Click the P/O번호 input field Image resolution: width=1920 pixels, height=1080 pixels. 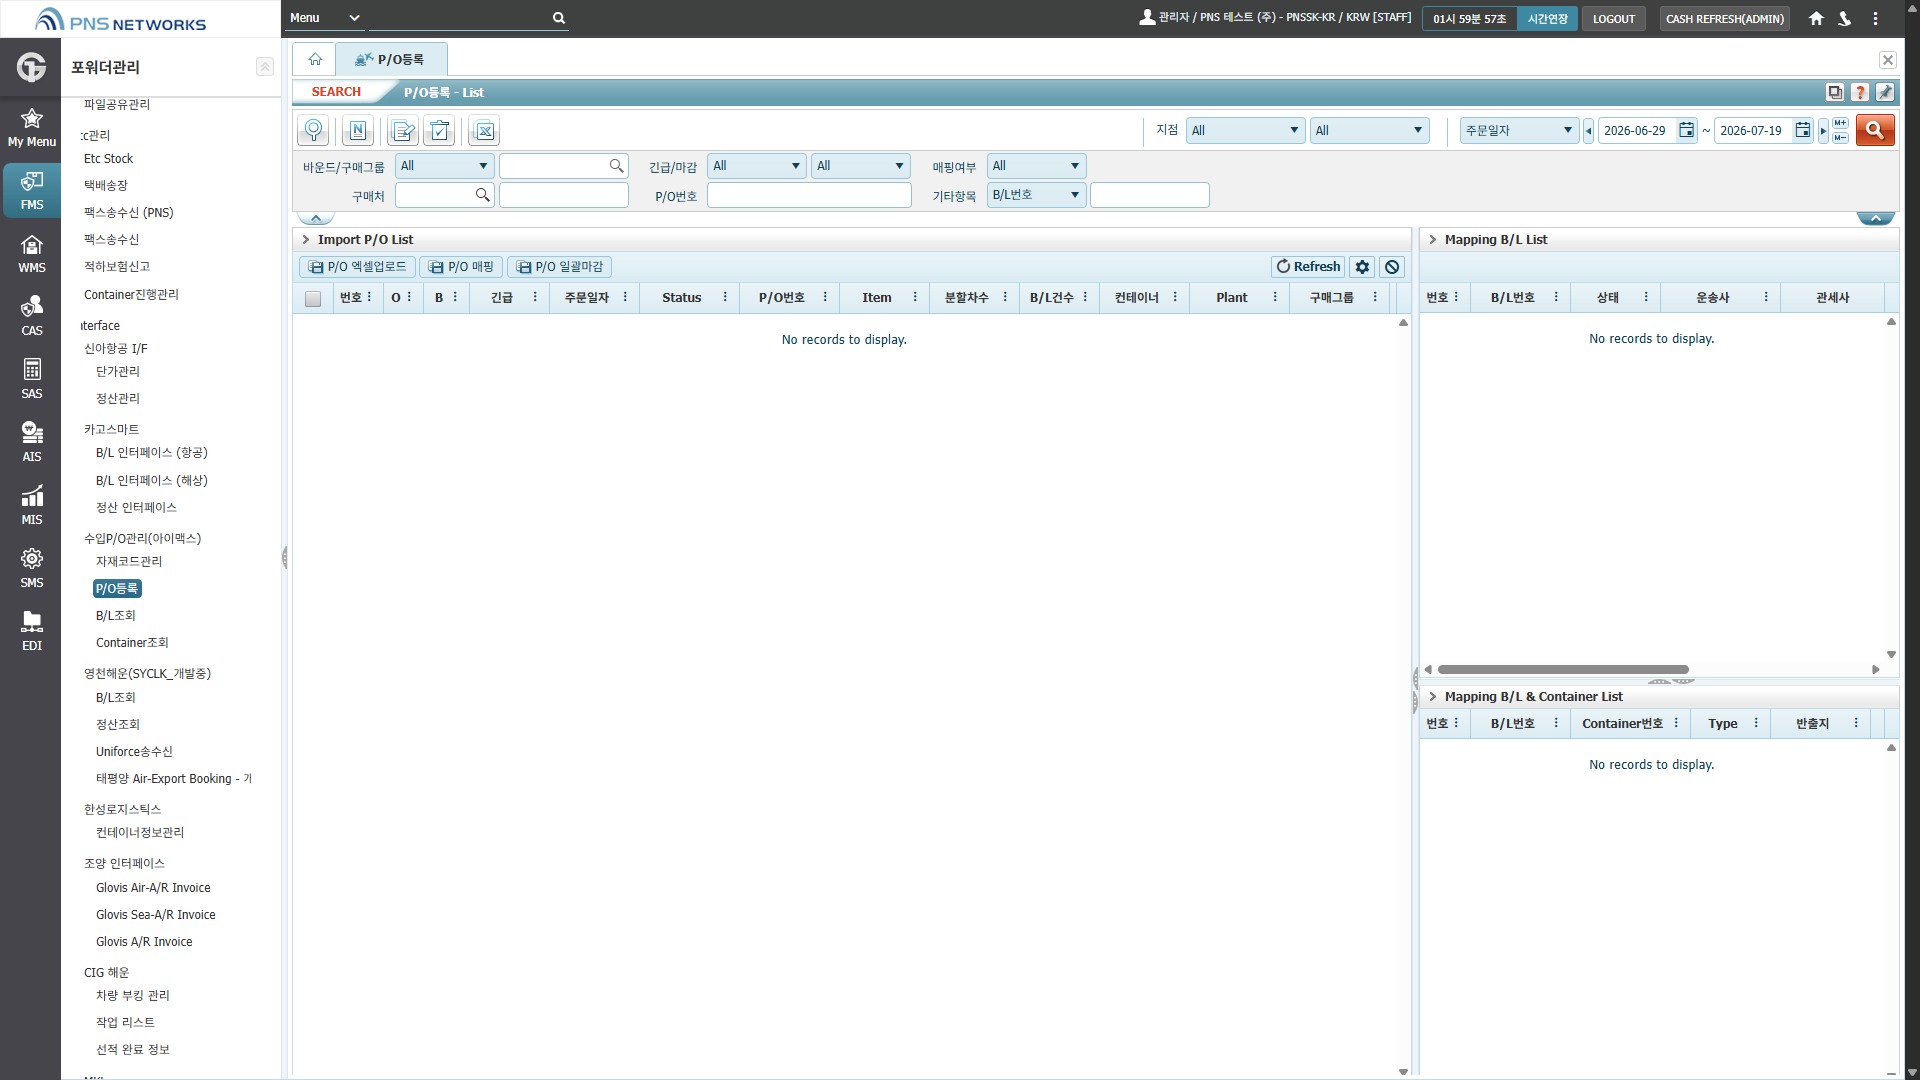809,195
